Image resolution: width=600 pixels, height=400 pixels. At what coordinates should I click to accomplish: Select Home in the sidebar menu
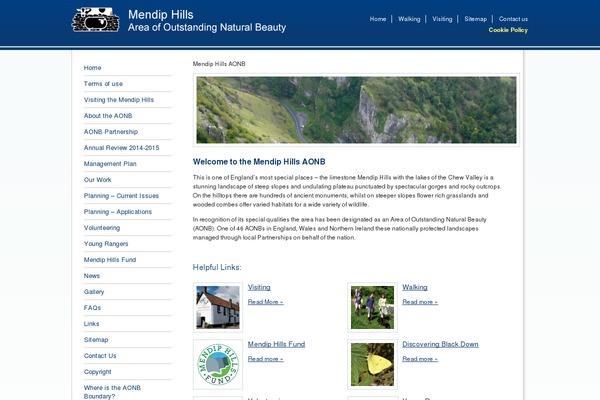pyautogui.click(x=93, y=68)
